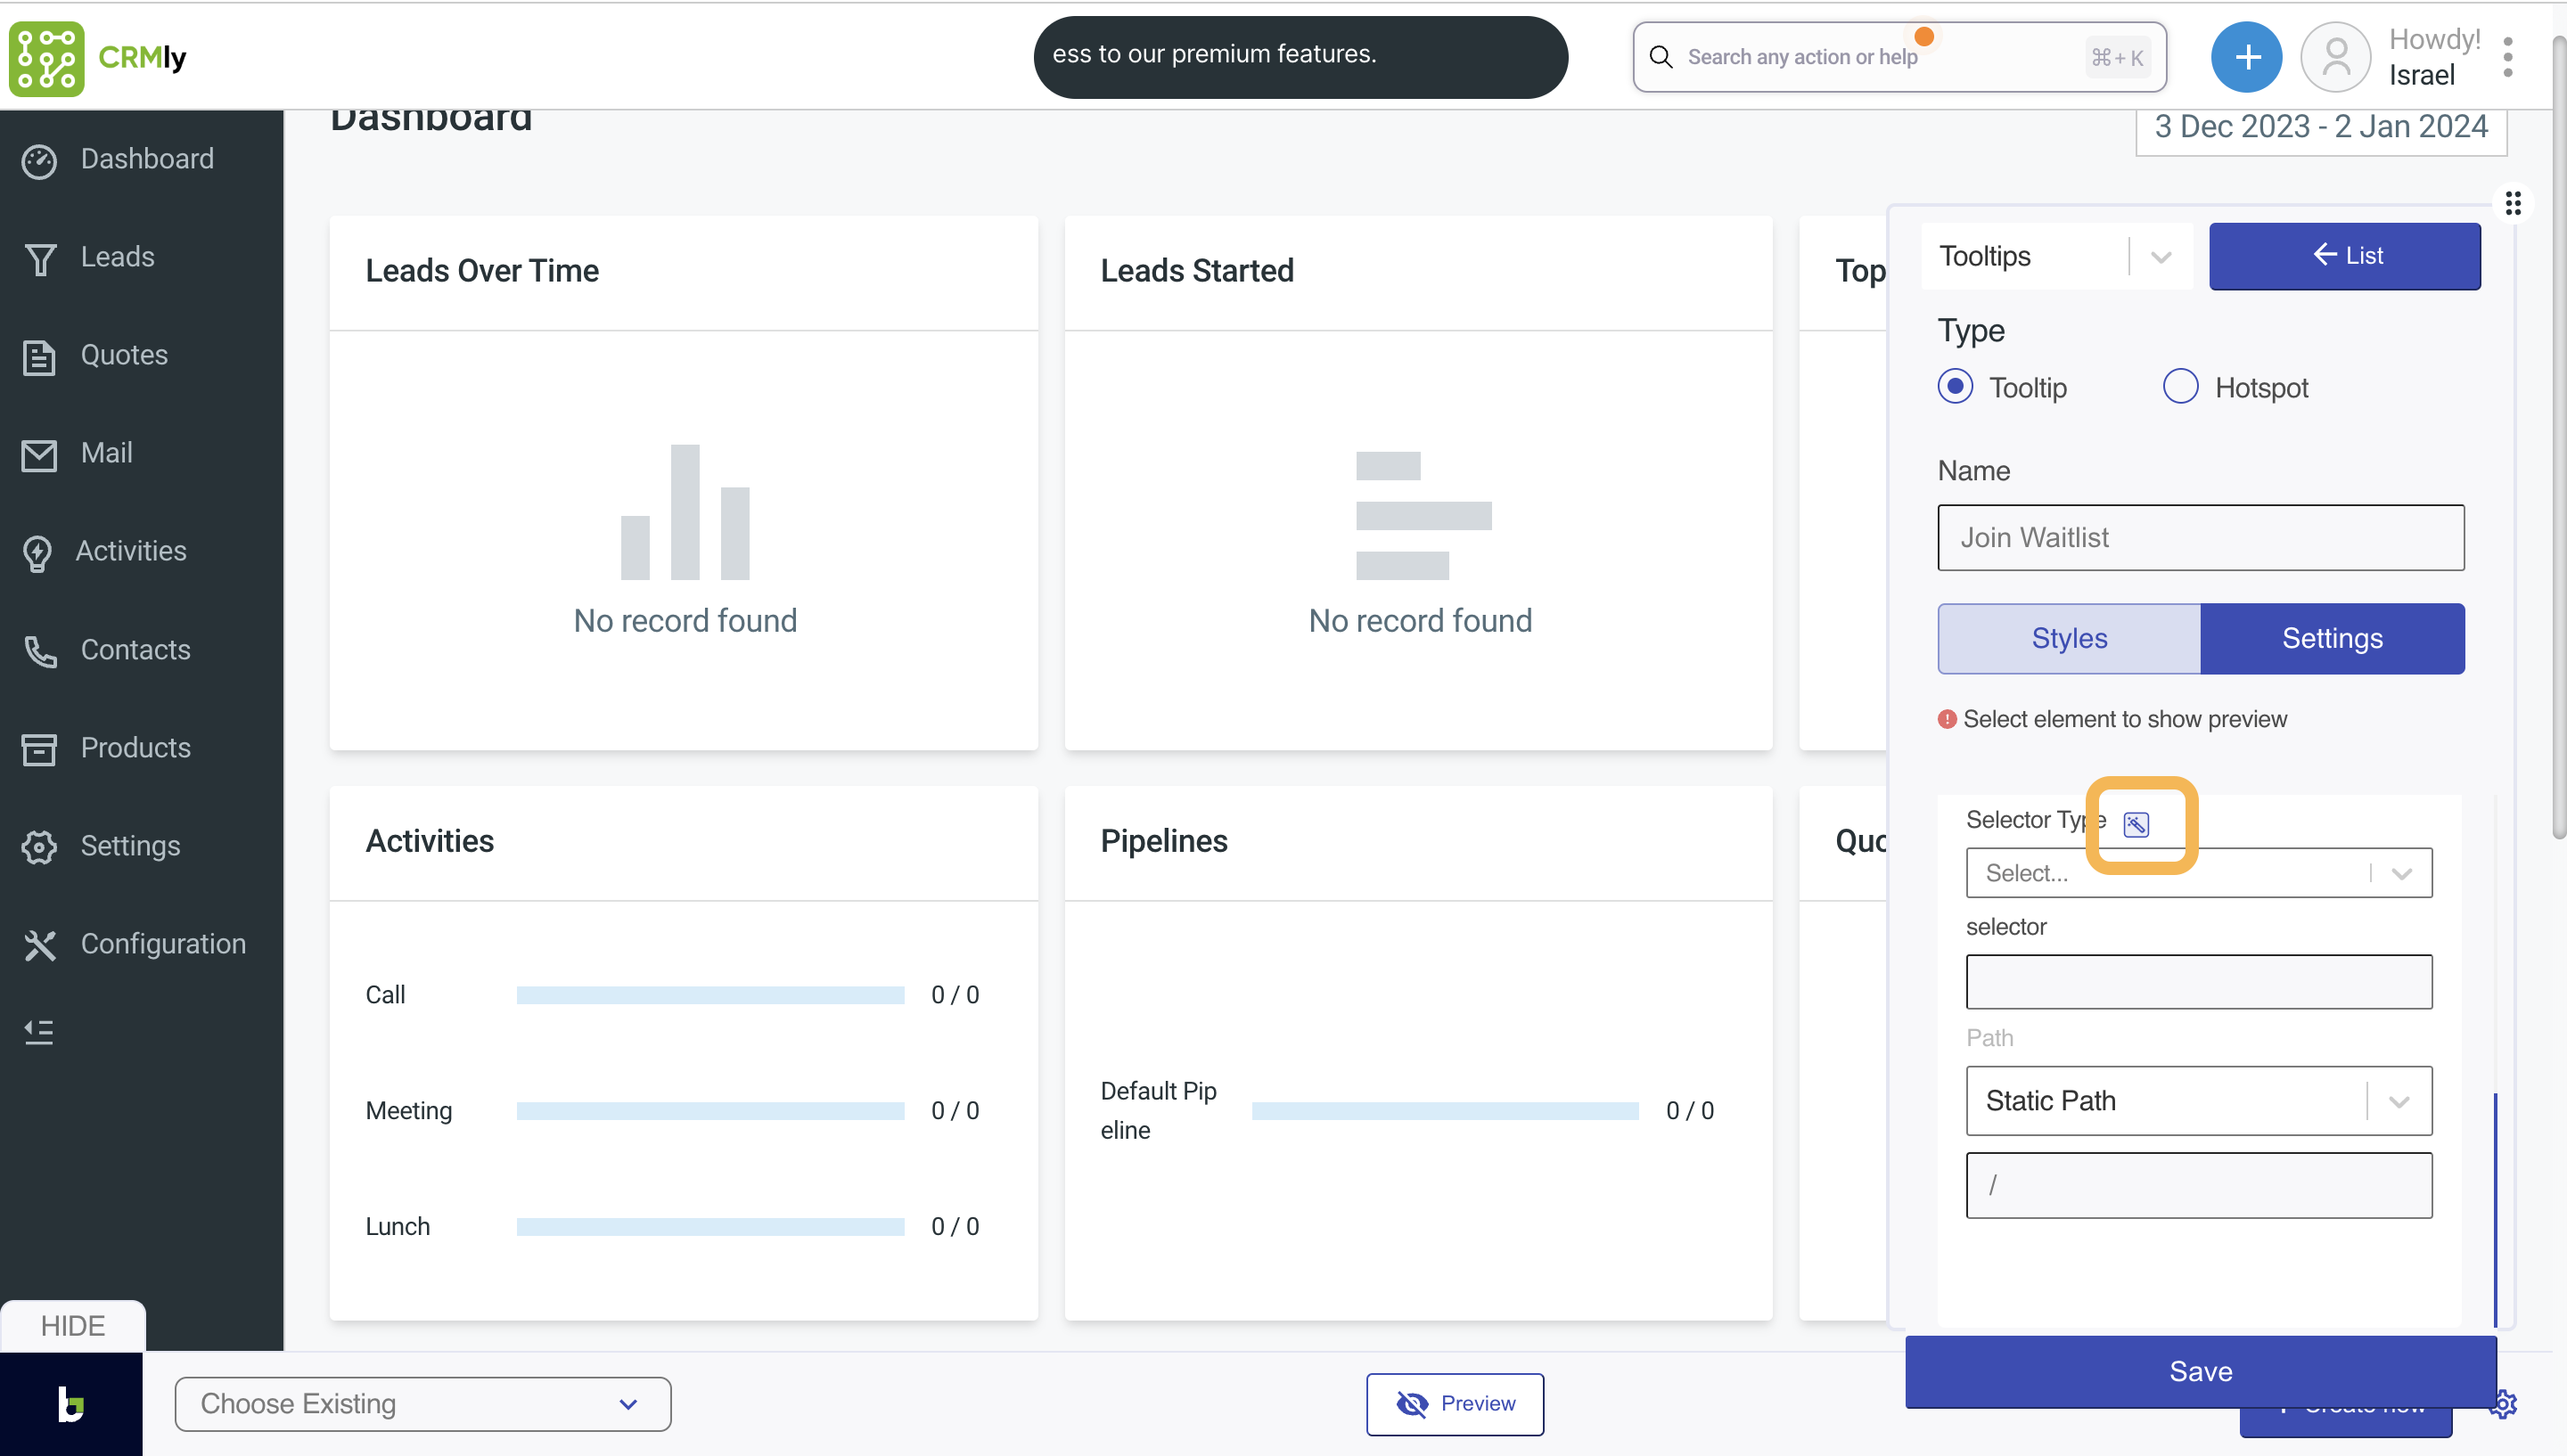
Task: Open Leads from the funnel sidebar icon
Action: [40, 258]
